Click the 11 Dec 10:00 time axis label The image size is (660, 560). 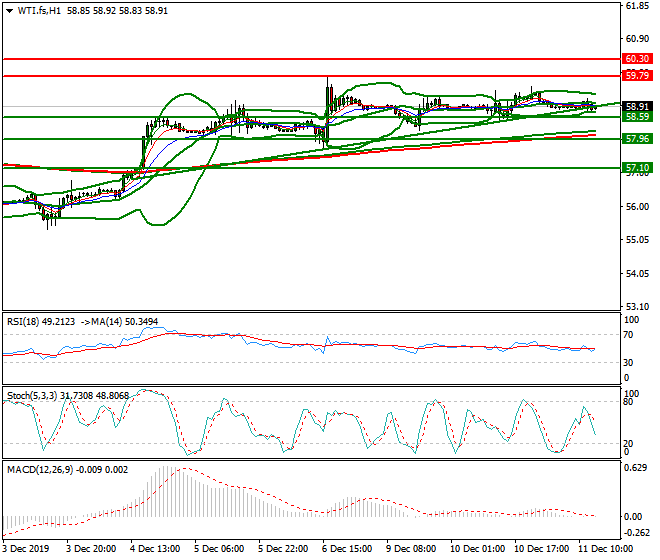pos(606,549)
